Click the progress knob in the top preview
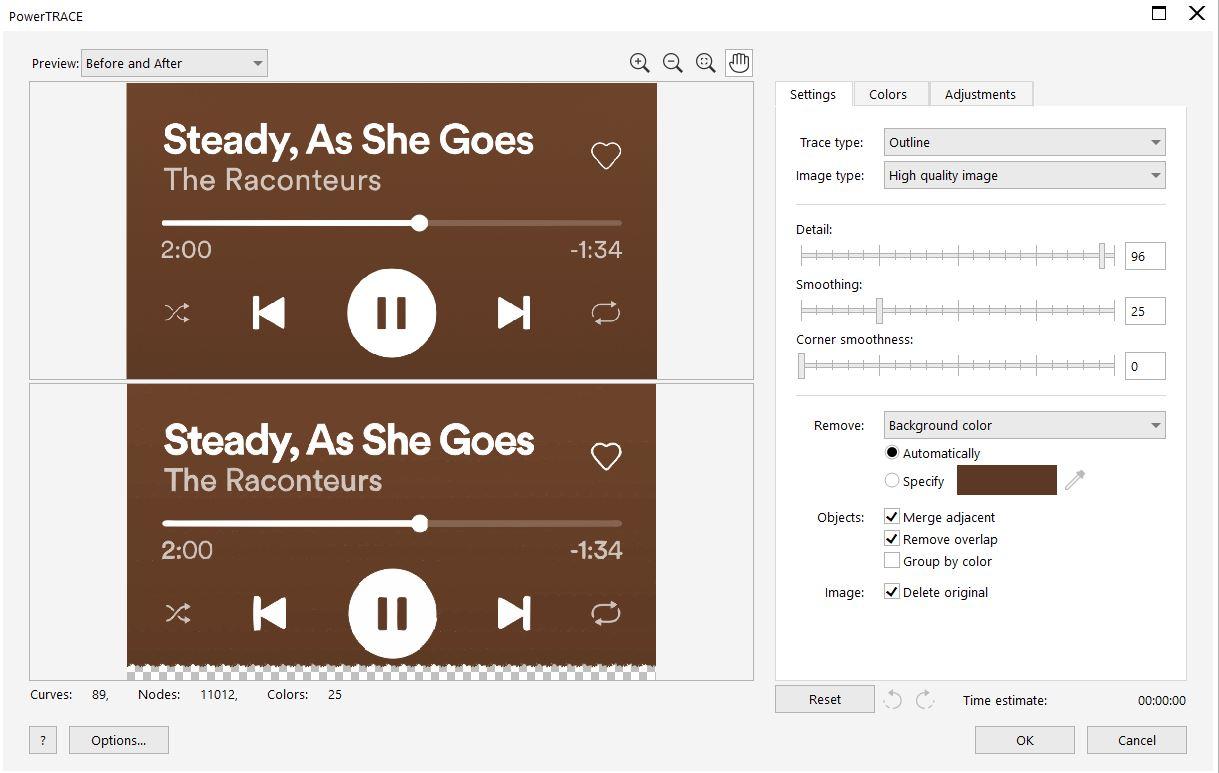 coord(420,222)
